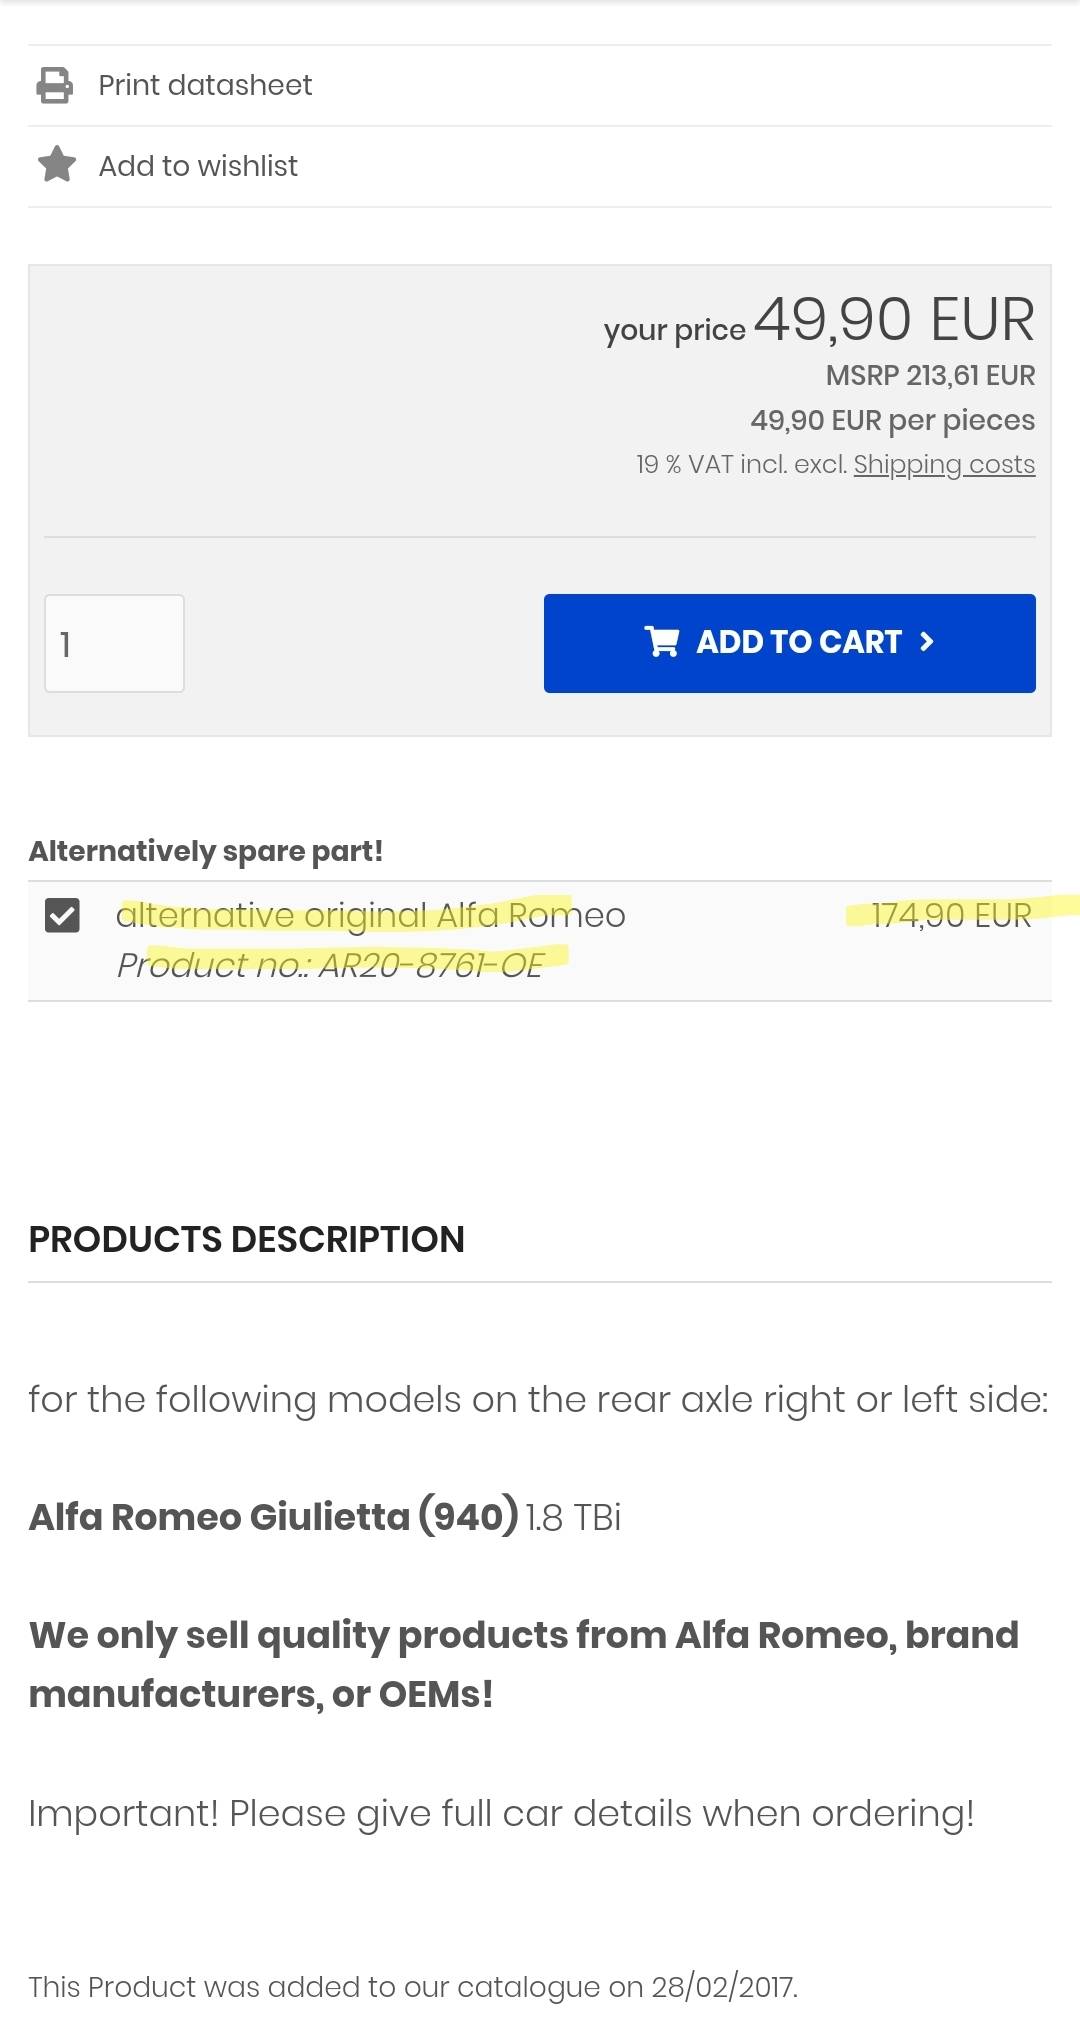Click the shopping cart icon

point(662,642)
